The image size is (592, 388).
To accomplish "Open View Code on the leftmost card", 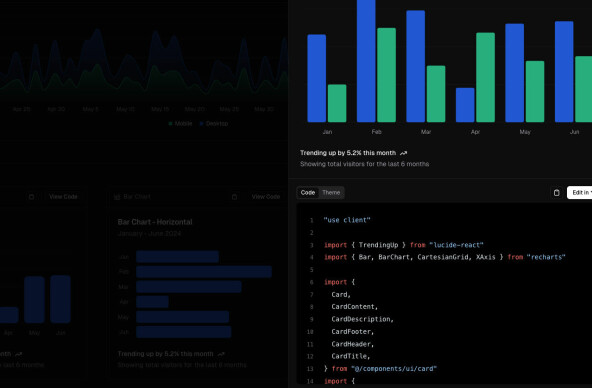I will [63, 197].
